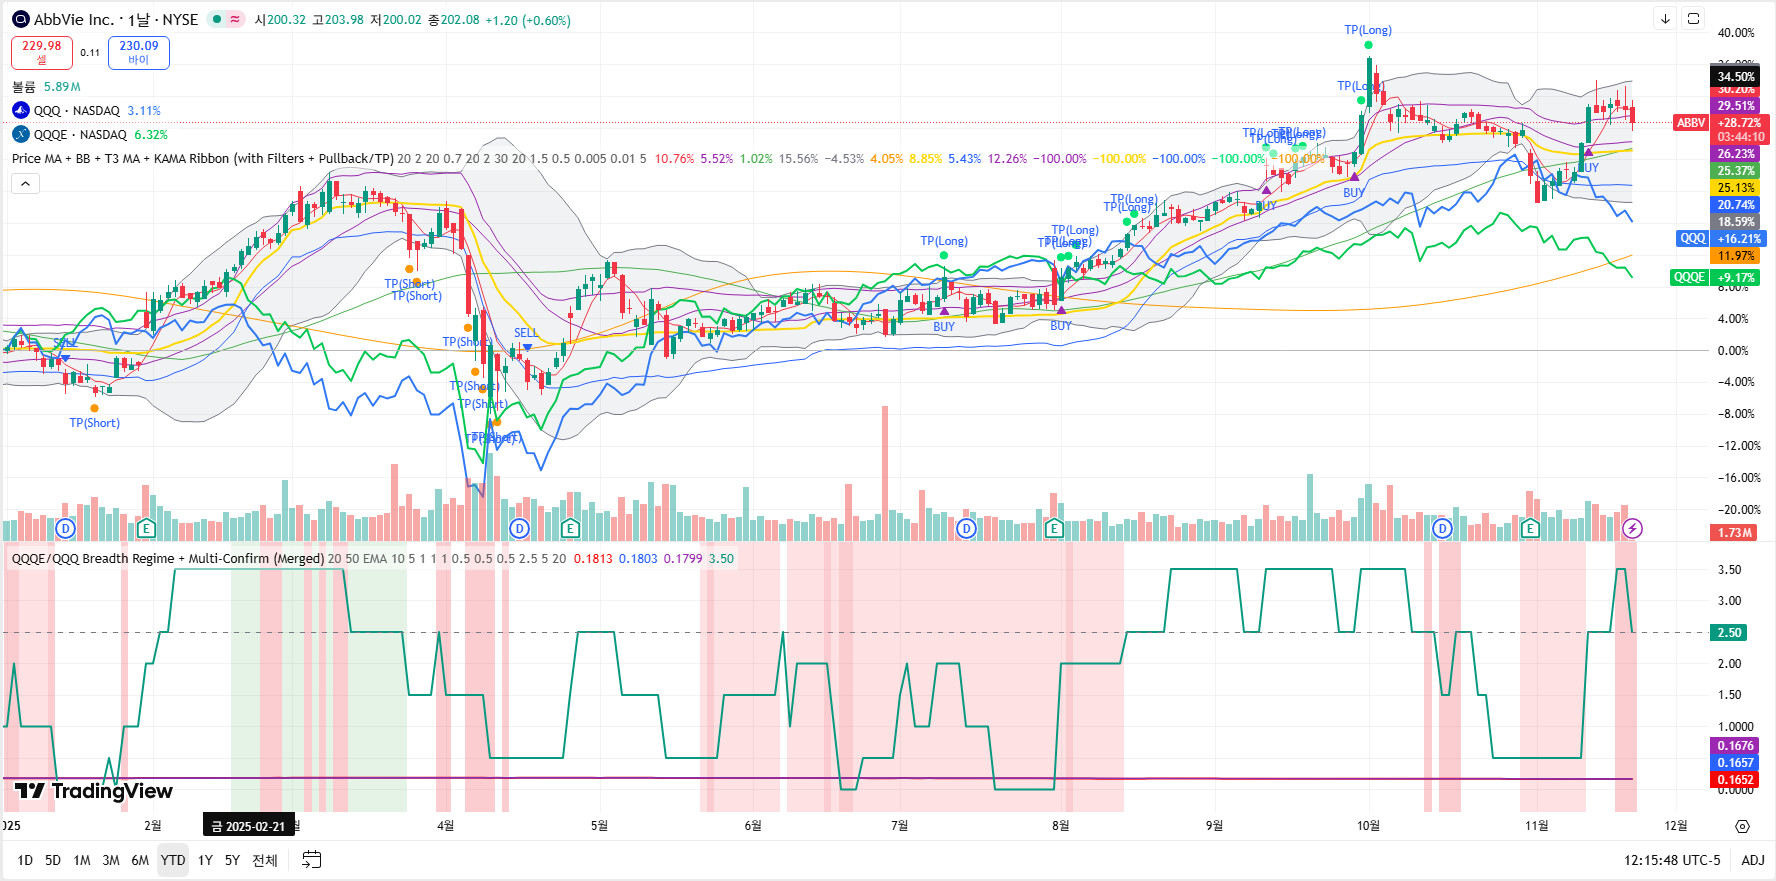This screenshot has width=1776, height=881.
Task: Click the QQQE symbol logo in the legend
Action: (x=21, y=134)
